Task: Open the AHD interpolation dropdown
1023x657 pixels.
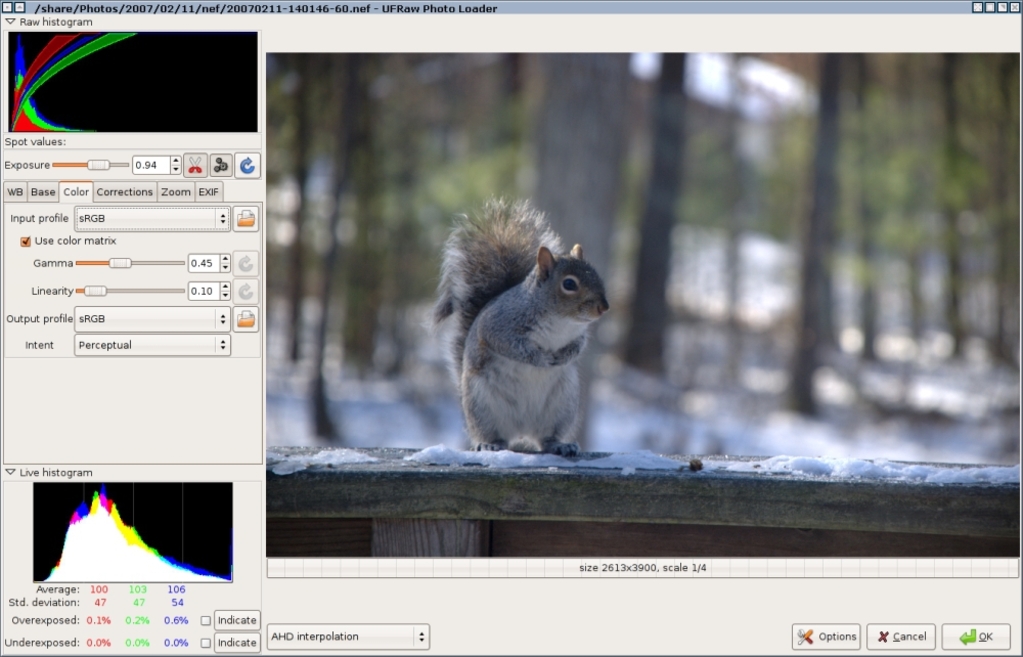Action: [348, 636]
